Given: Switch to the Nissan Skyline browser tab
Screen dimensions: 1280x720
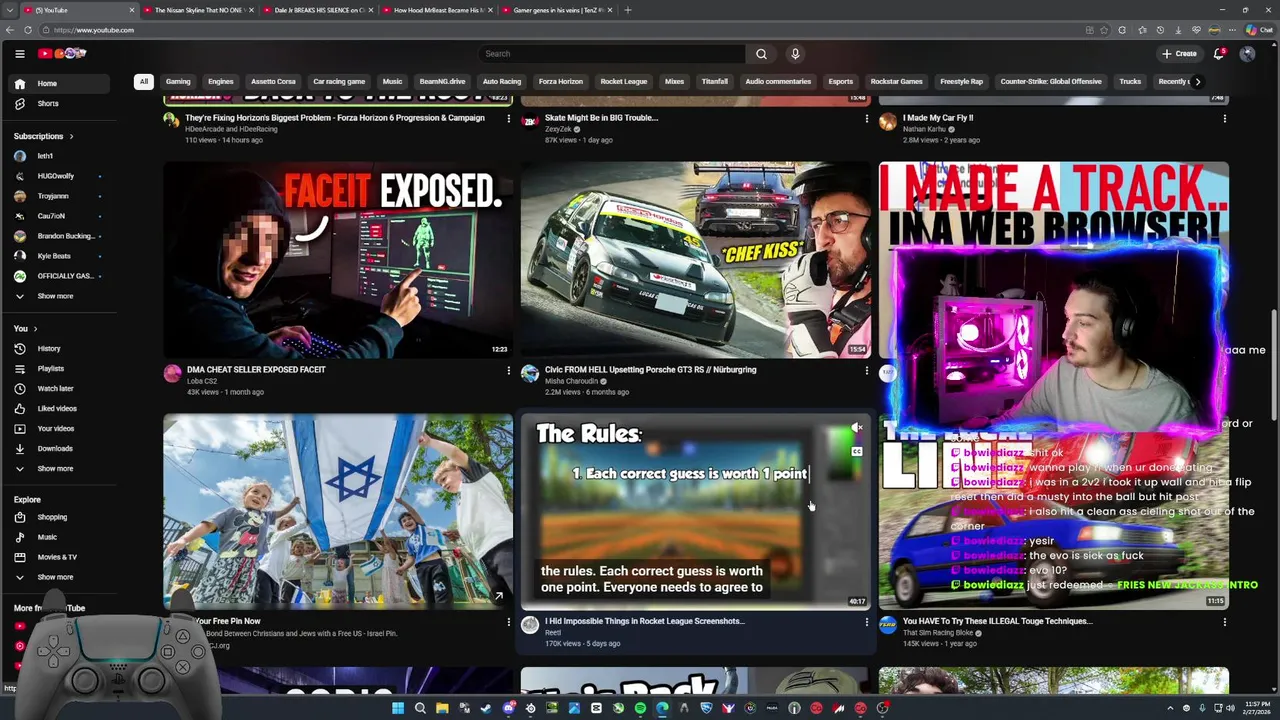Looking at the screenshot, I should [x=198, y=10].
